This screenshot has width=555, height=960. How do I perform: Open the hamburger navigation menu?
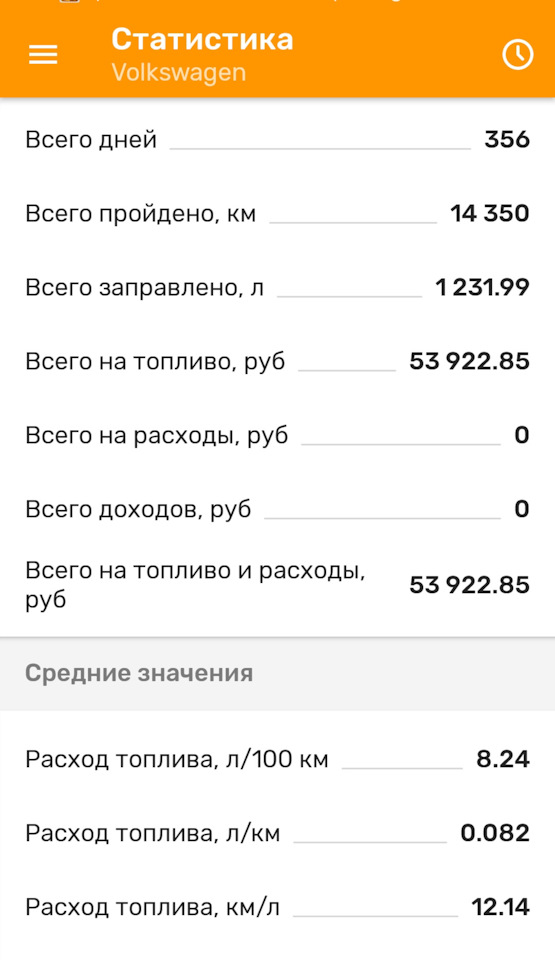point(43,55)
